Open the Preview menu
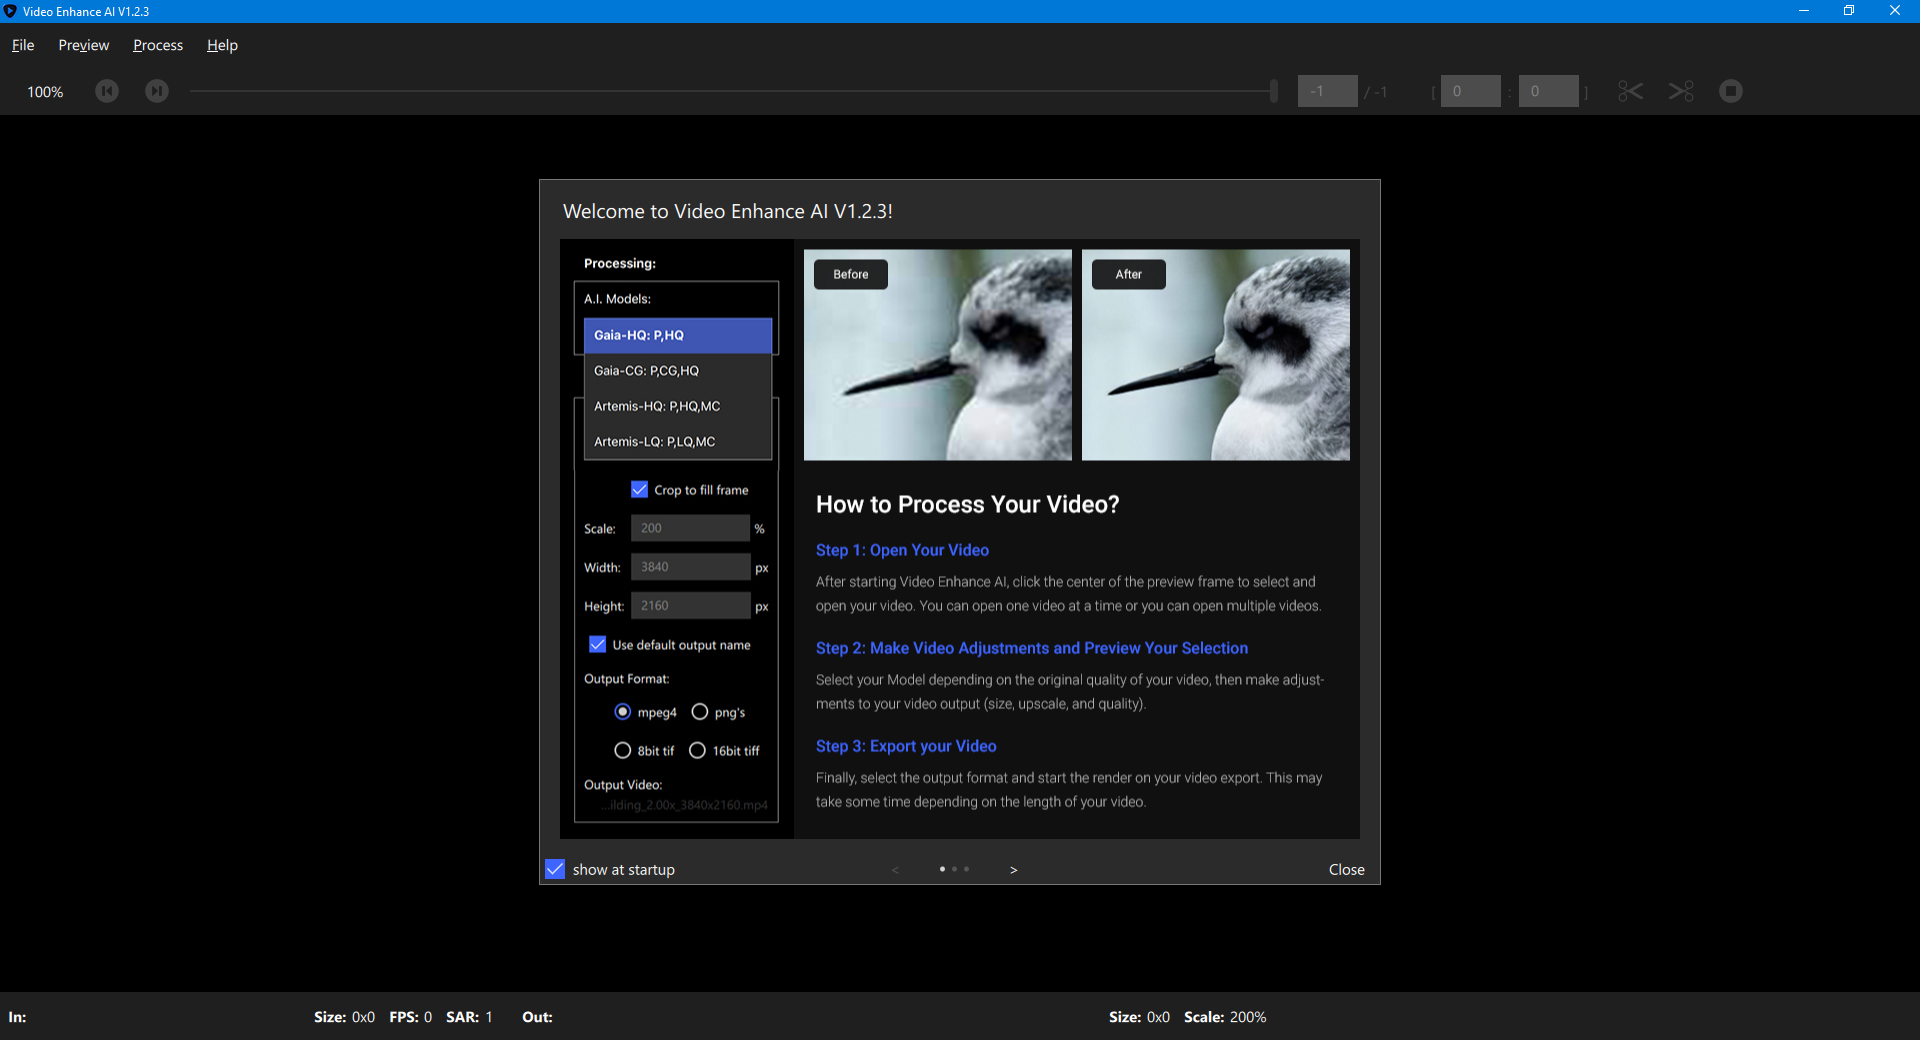The height and width of the screenshot is (1040, 1920). (x=83, y=45)
